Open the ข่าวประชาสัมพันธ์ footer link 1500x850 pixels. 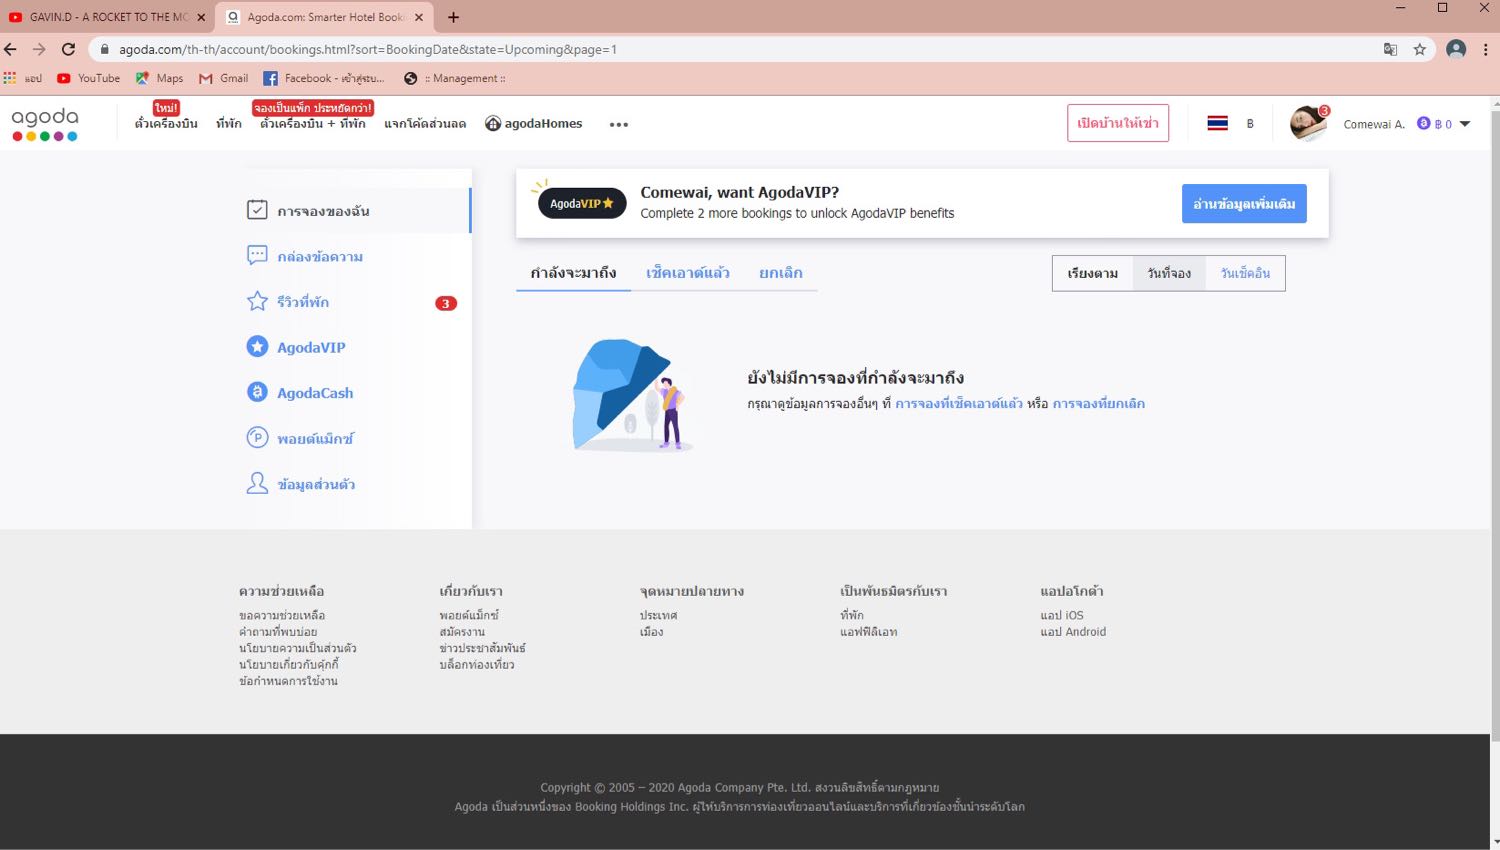pyautogui.click(x=482, y=648)
